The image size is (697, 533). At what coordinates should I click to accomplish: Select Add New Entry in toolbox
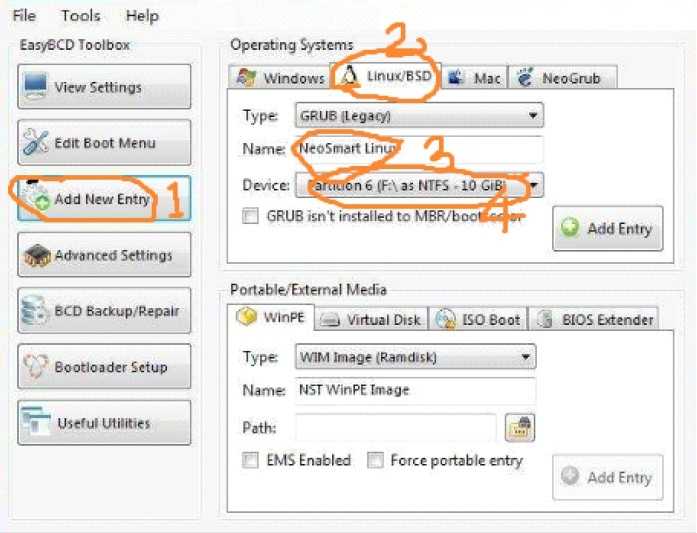[104, 198]
